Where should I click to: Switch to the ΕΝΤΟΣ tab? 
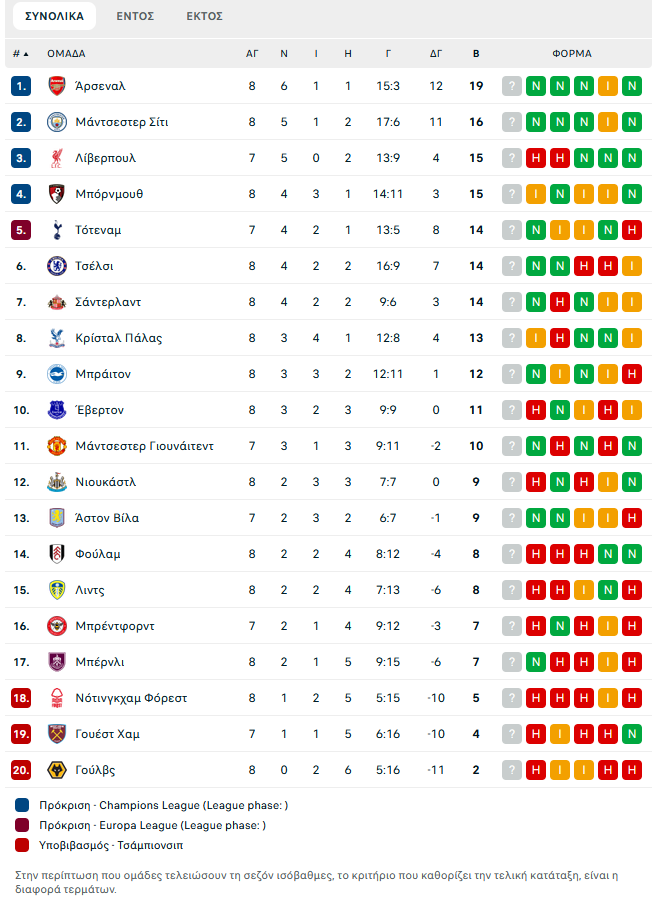135,16
